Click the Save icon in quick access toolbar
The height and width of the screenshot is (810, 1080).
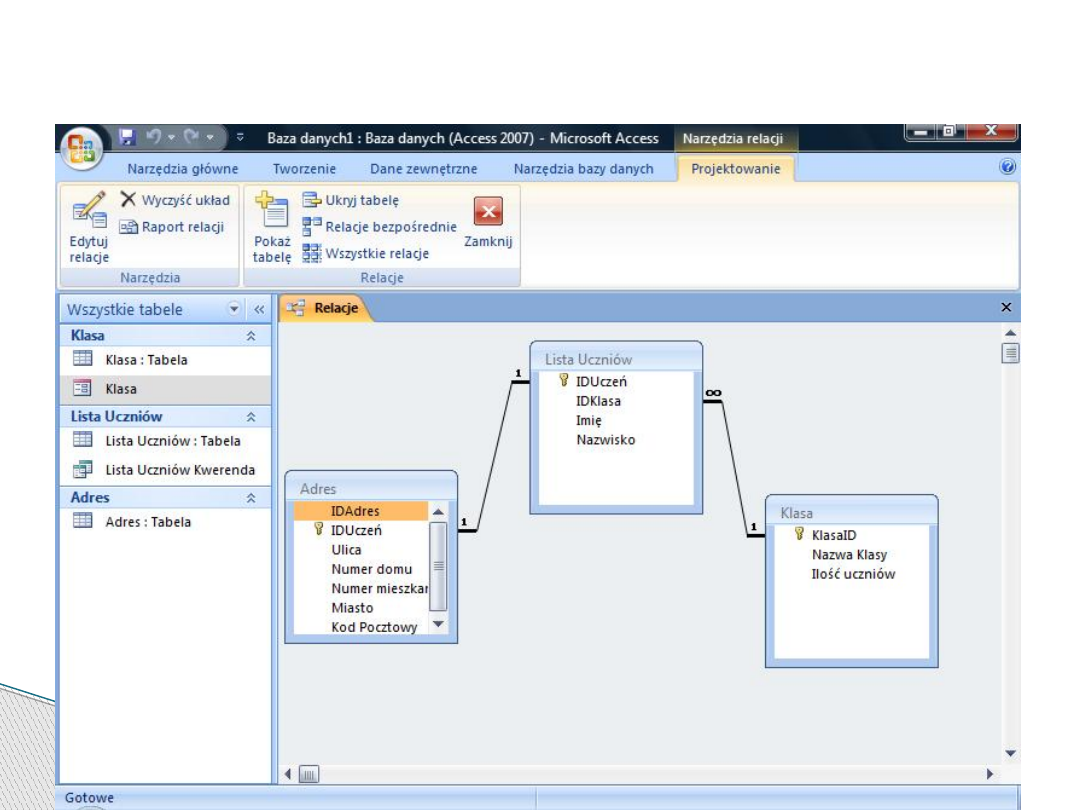click(x=127, y=138)
